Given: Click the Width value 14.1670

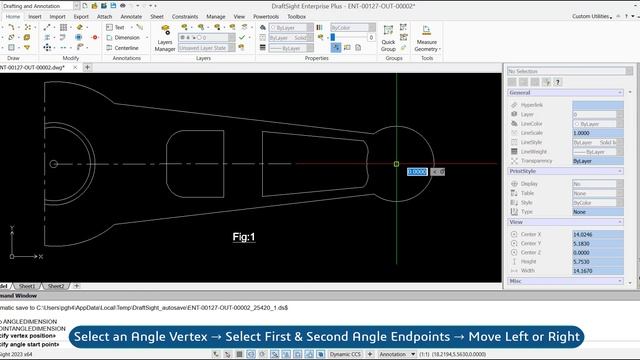Looking at the screenshot, I should (598, 271).
